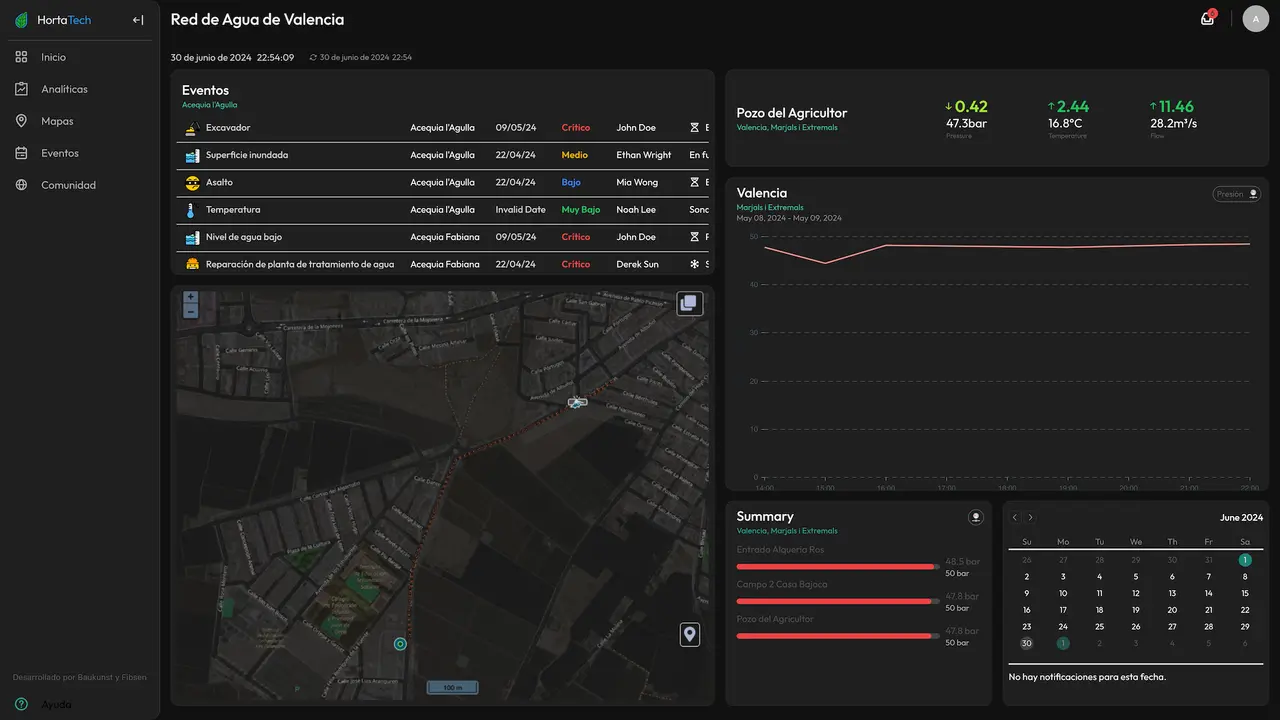Click the pressure icon in Summary panel
This screenshot has width=1280, height=720.
(x=975, y=517)
